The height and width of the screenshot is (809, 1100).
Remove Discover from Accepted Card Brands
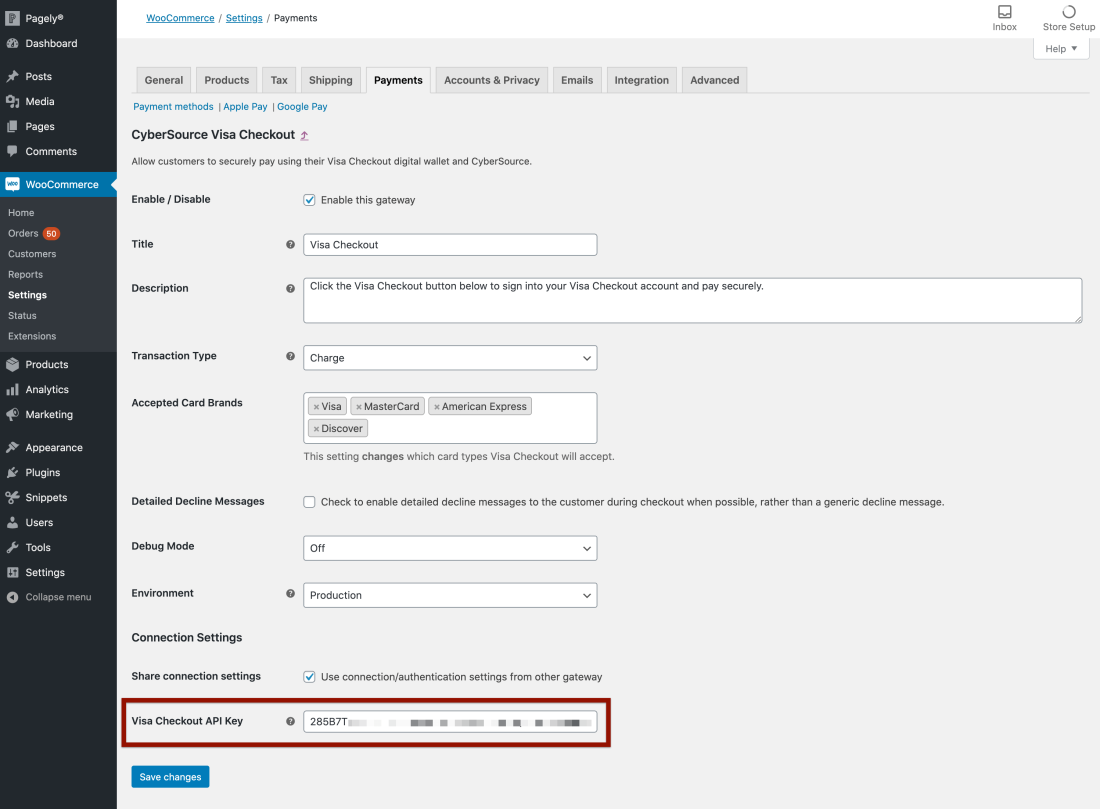tap(317, 427)
